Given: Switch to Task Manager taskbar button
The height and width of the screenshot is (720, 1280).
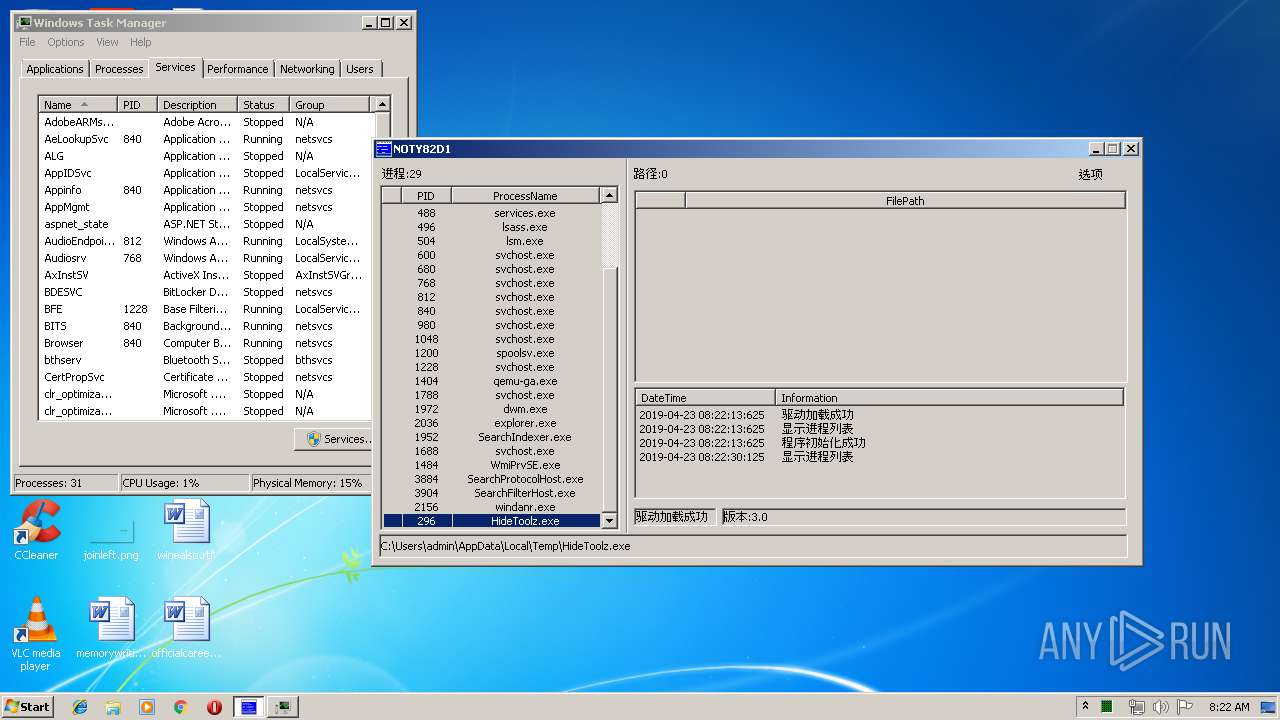Looking at the screenshot, I should [x=283, y=707].
